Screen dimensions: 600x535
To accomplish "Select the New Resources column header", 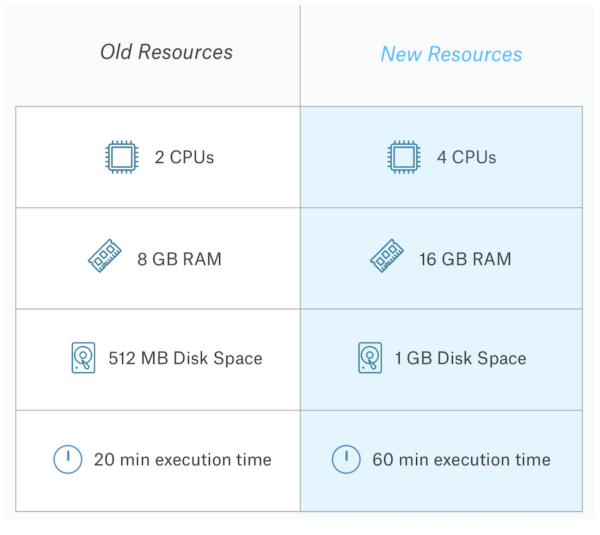I will pyautogui.click(x=451, y=54).
